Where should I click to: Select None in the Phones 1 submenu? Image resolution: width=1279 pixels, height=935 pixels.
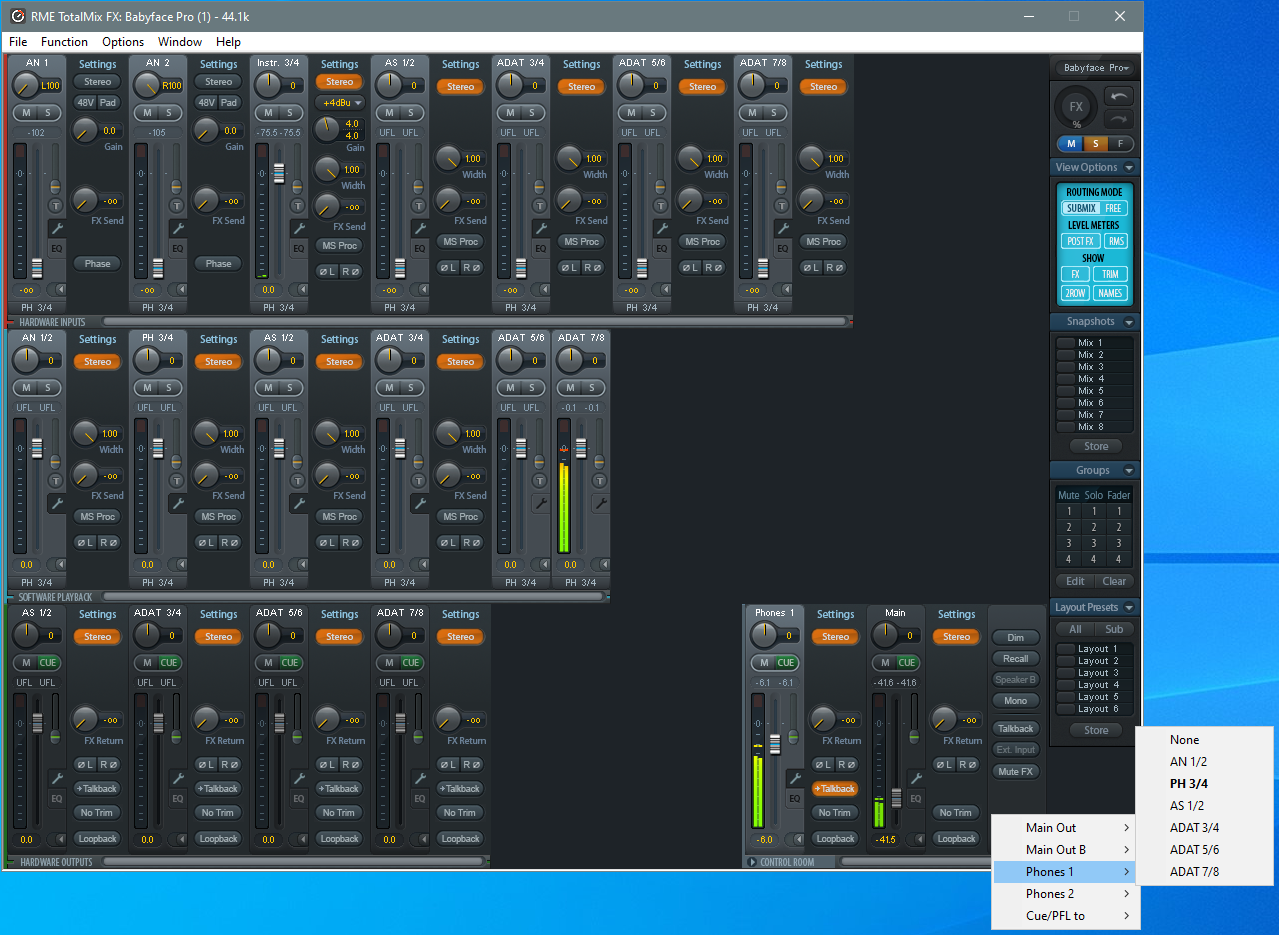1205,739
